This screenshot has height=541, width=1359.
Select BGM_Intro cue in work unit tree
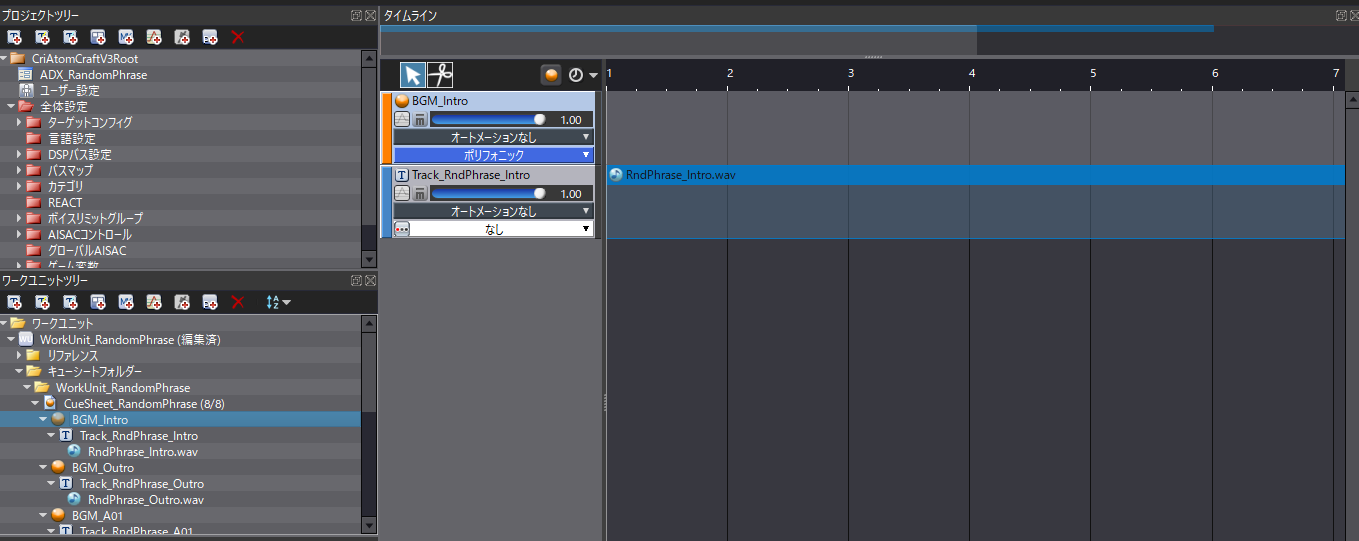(100, 419)
